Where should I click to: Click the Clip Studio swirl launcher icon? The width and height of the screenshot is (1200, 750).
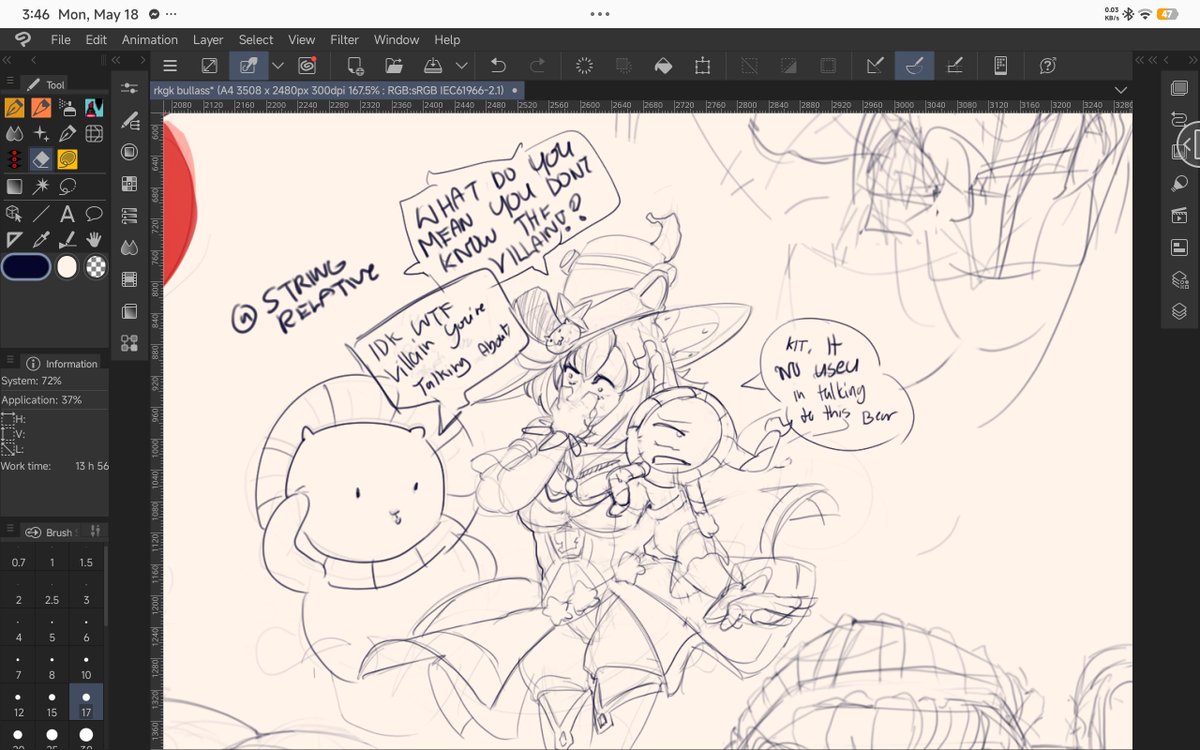tap(307, 66)
